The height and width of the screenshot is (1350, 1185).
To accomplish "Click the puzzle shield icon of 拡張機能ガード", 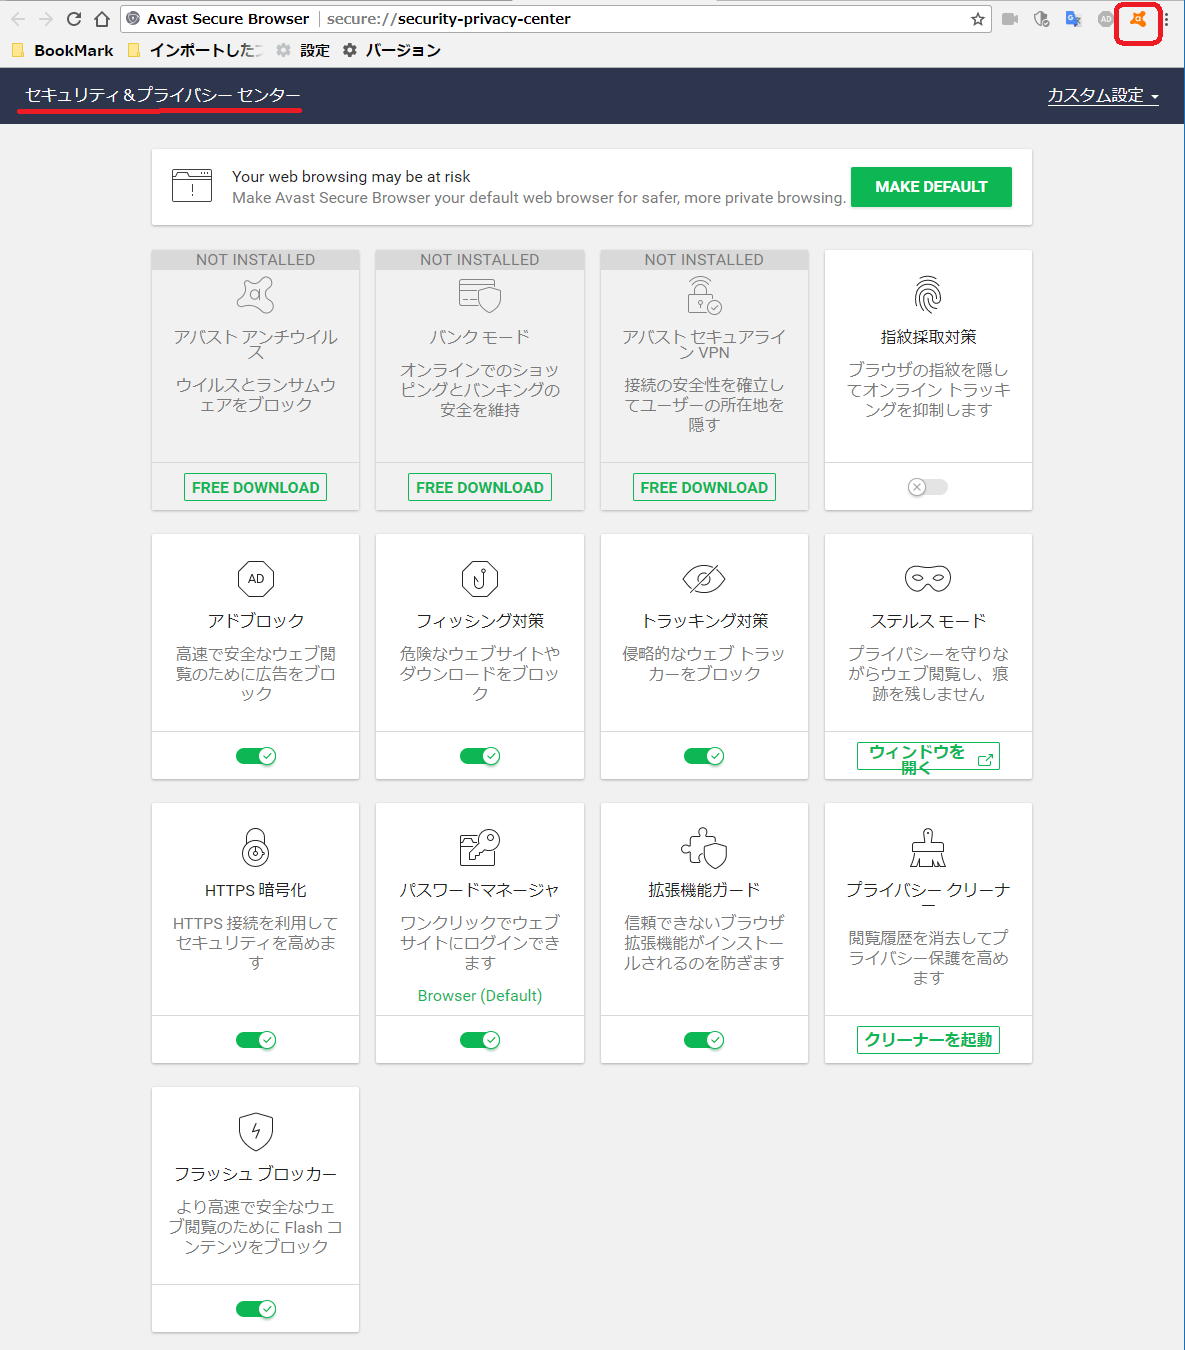I will click(x=704, y=847).
